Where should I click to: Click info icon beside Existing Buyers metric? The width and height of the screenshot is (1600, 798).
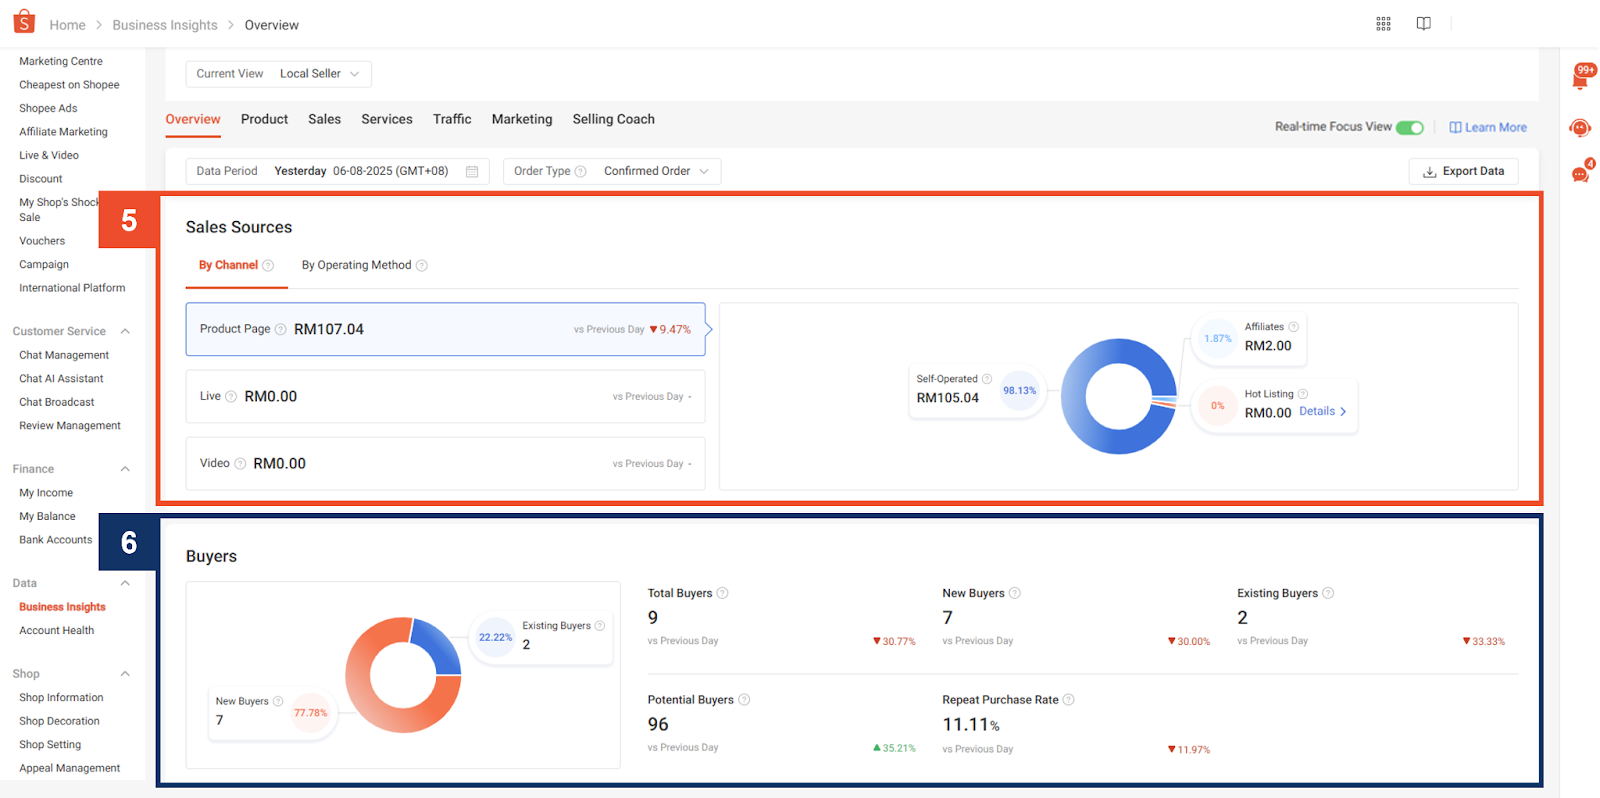1328,593
